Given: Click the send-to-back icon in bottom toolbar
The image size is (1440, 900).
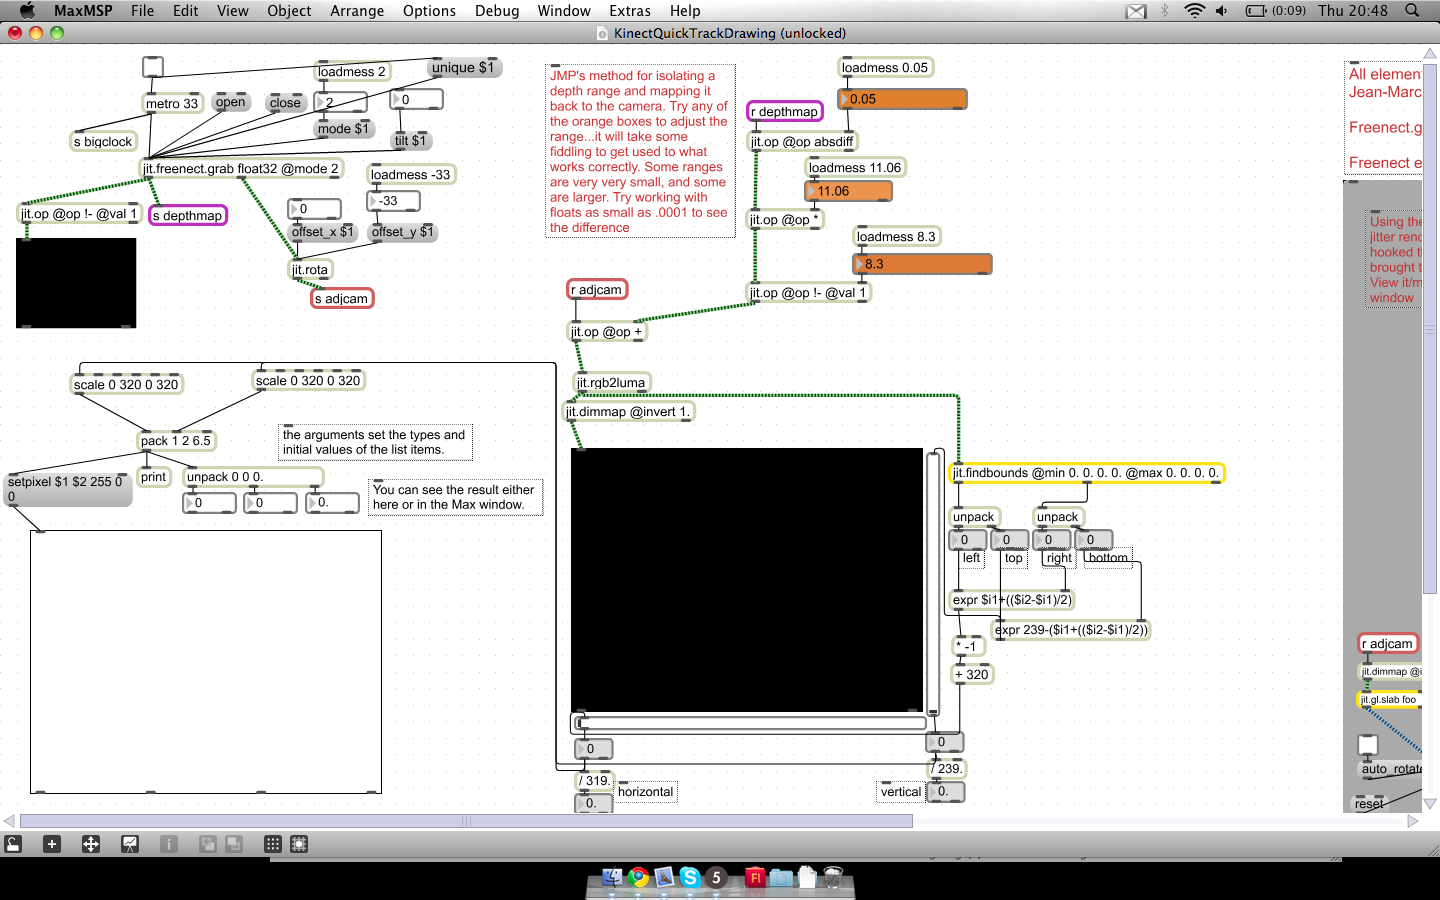Looking at the screenshot, I should [x=234, y=844].
